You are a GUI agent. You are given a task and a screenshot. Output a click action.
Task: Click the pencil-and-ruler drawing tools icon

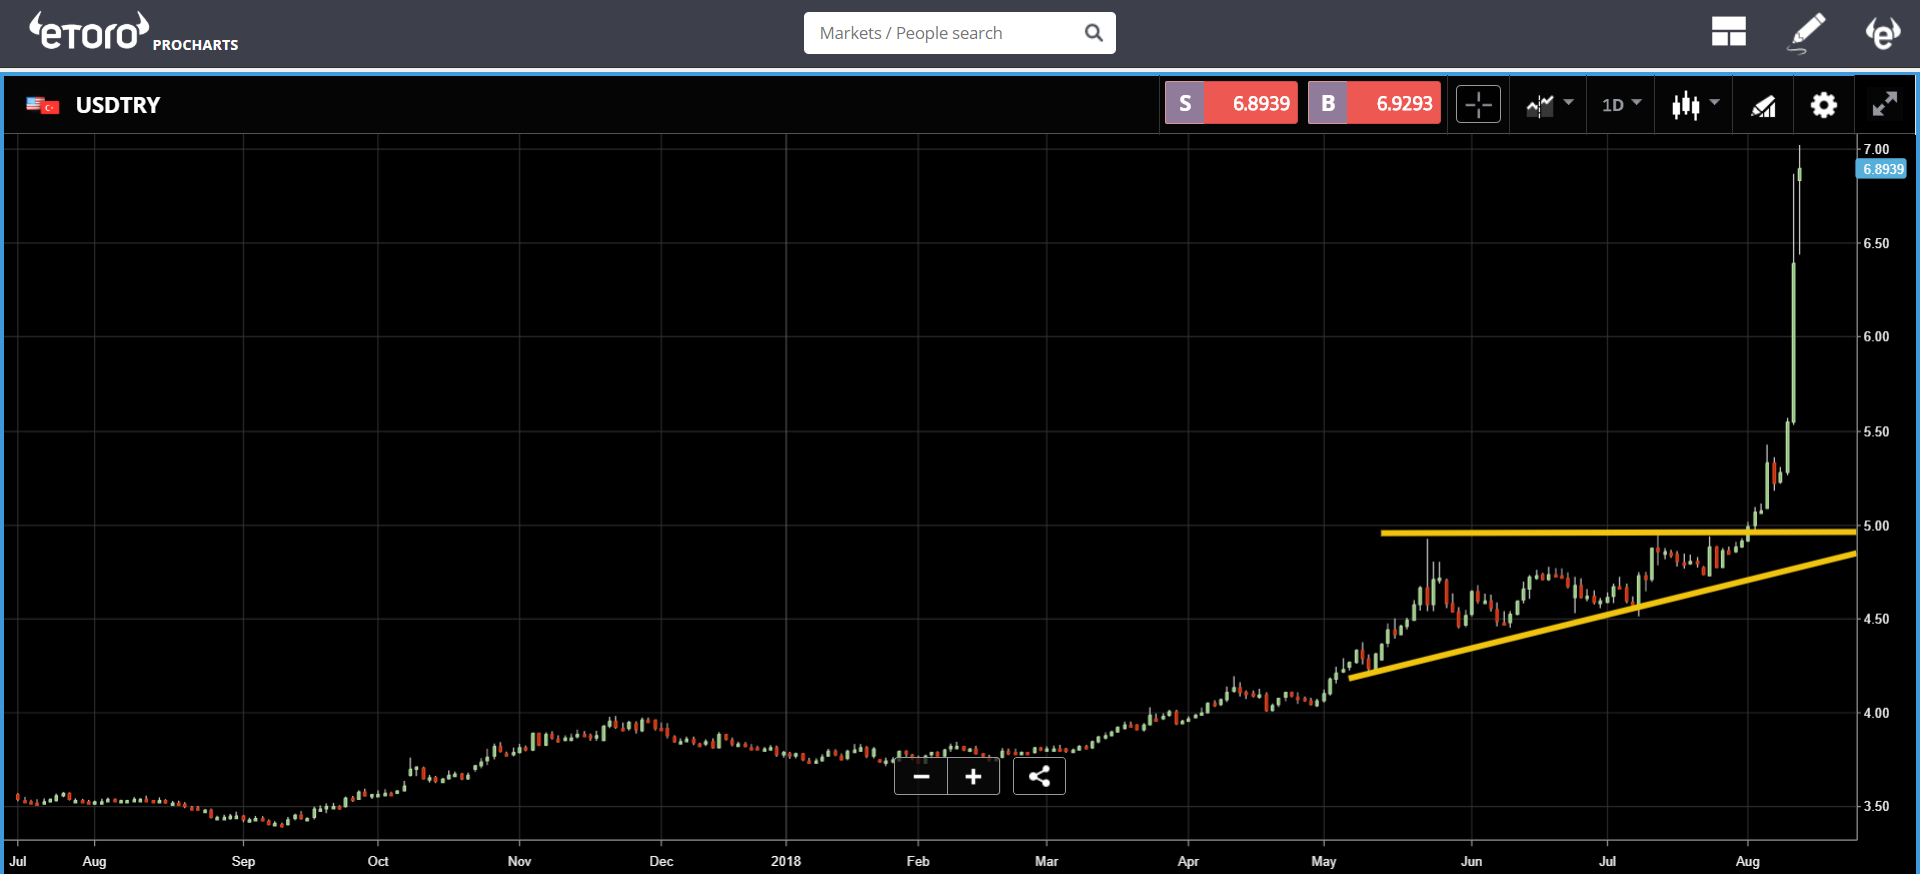tap(1763, 105)
